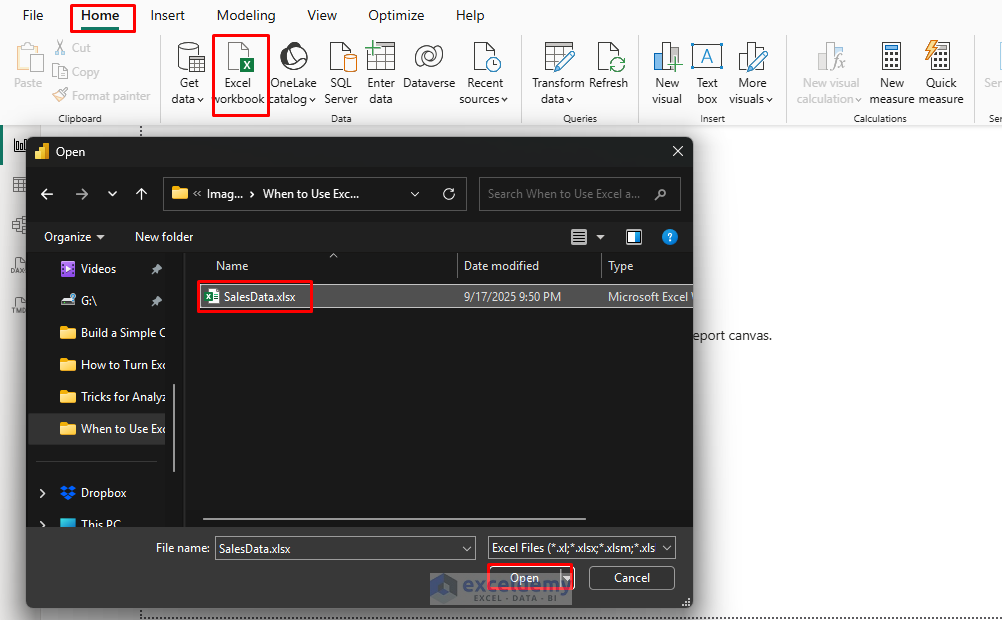
Task: Click Copy in Clipboard group
Action: [x=76, y=72]
